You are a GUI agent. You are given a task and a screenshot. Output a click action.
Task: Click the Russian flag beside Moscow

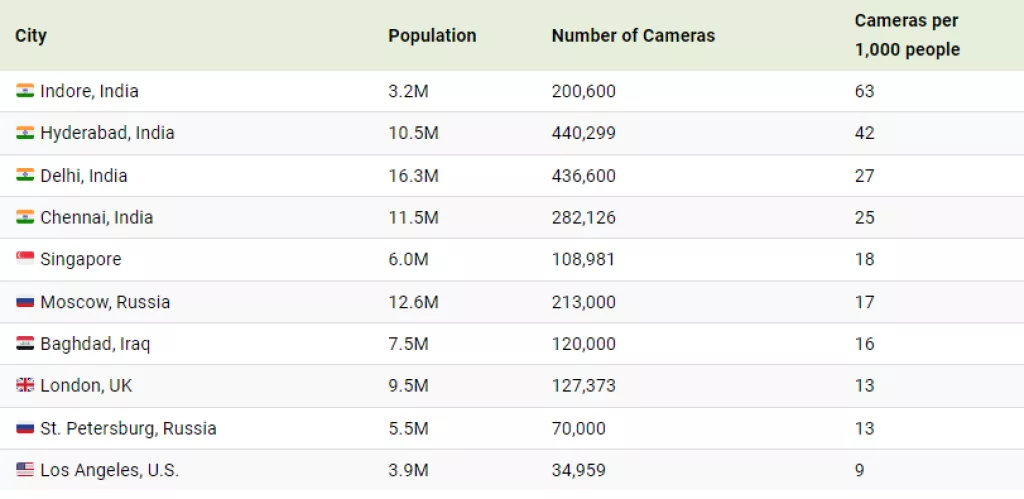pyautogui.click(x=25, y=302)
